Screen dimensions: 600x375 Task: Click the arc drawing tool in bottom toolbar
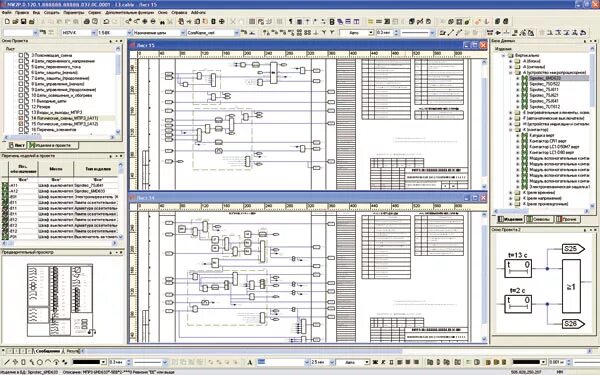coord(48,362)
